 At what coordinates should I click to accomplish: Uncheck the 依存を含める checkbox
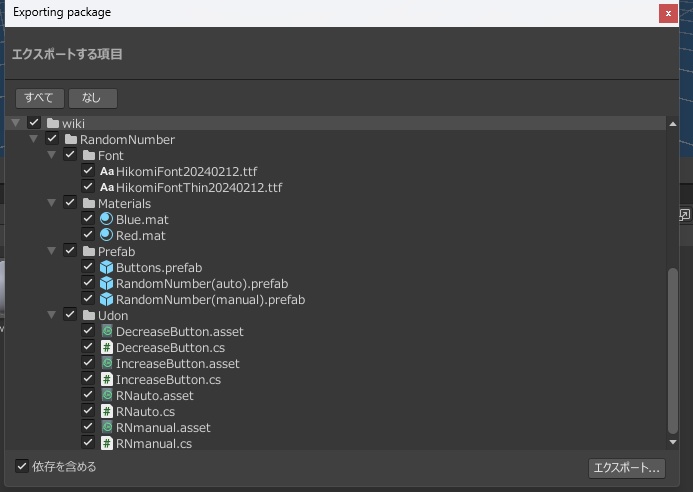pyautogui.click(x=22, y=465)
